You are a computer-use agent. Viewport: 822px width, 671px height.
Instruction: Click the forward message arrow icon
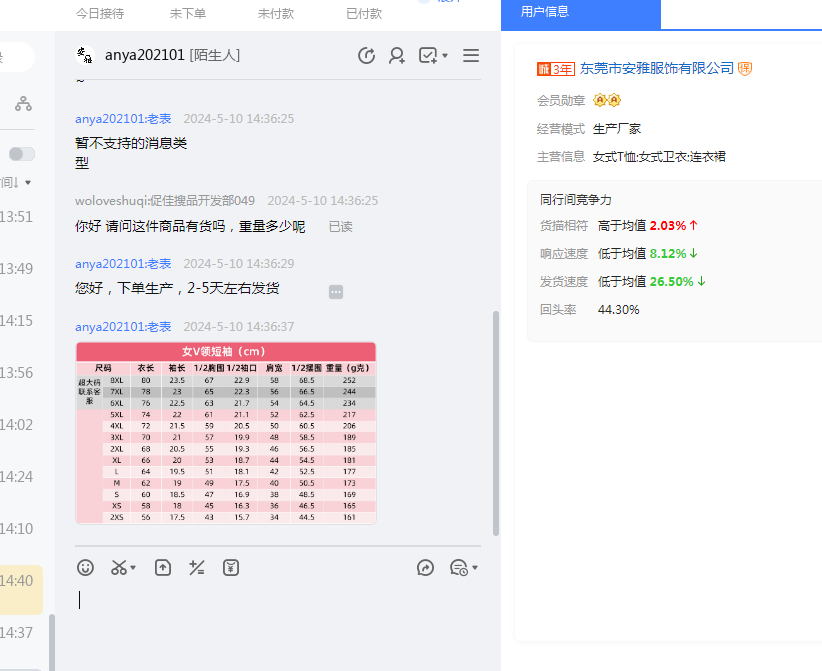pos(425,567)
